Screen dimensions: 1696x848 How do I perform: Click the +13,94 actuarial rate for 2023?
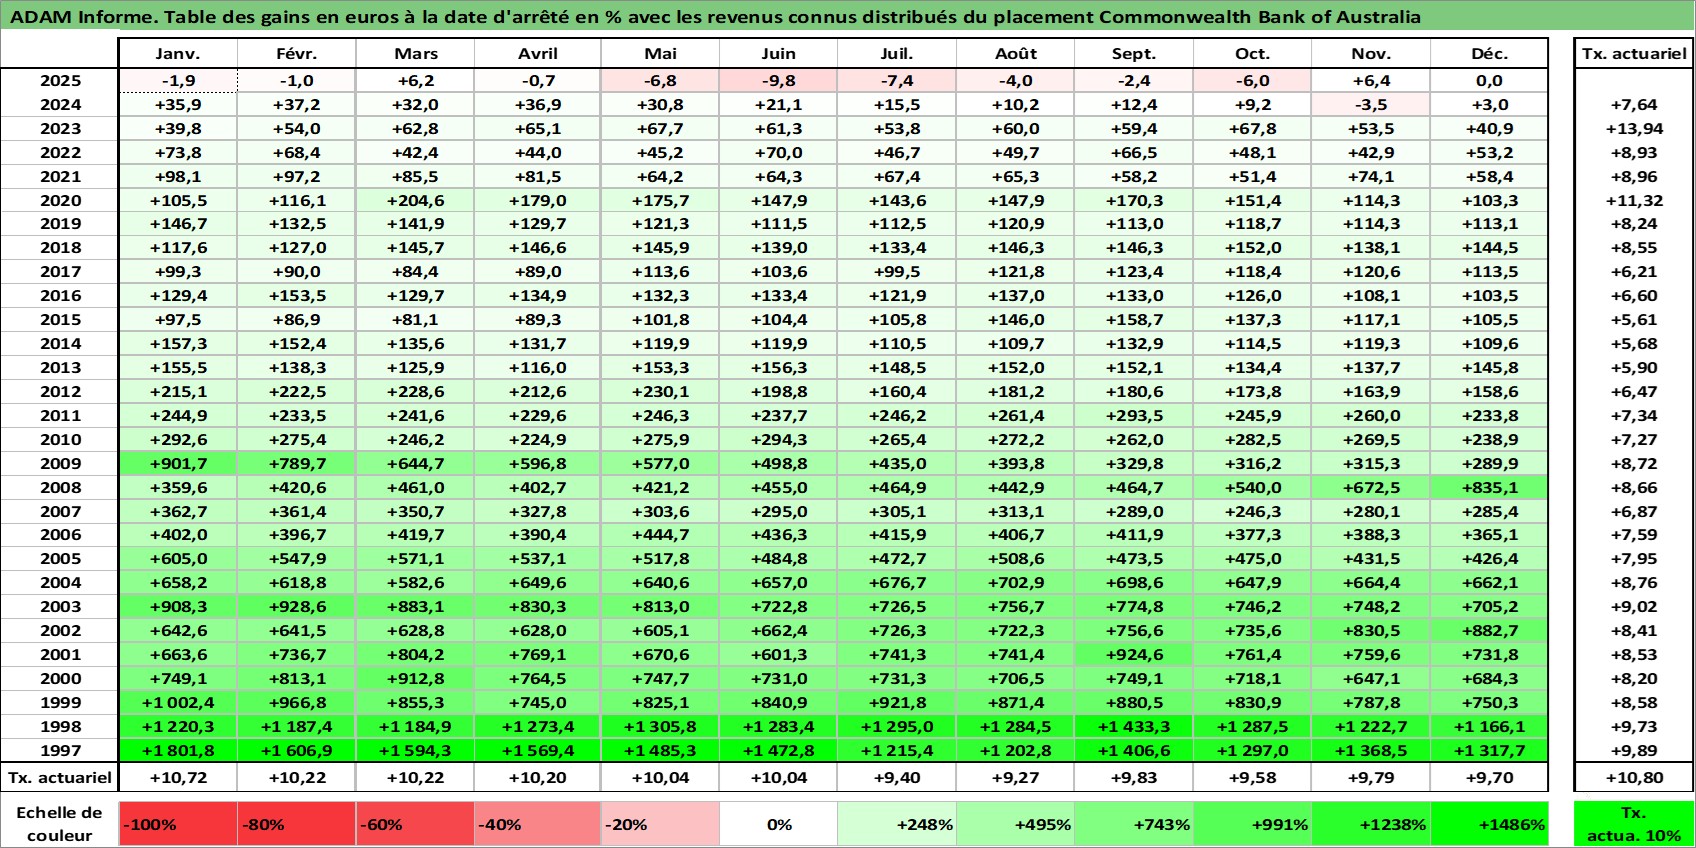click(x=1634, y=128)
